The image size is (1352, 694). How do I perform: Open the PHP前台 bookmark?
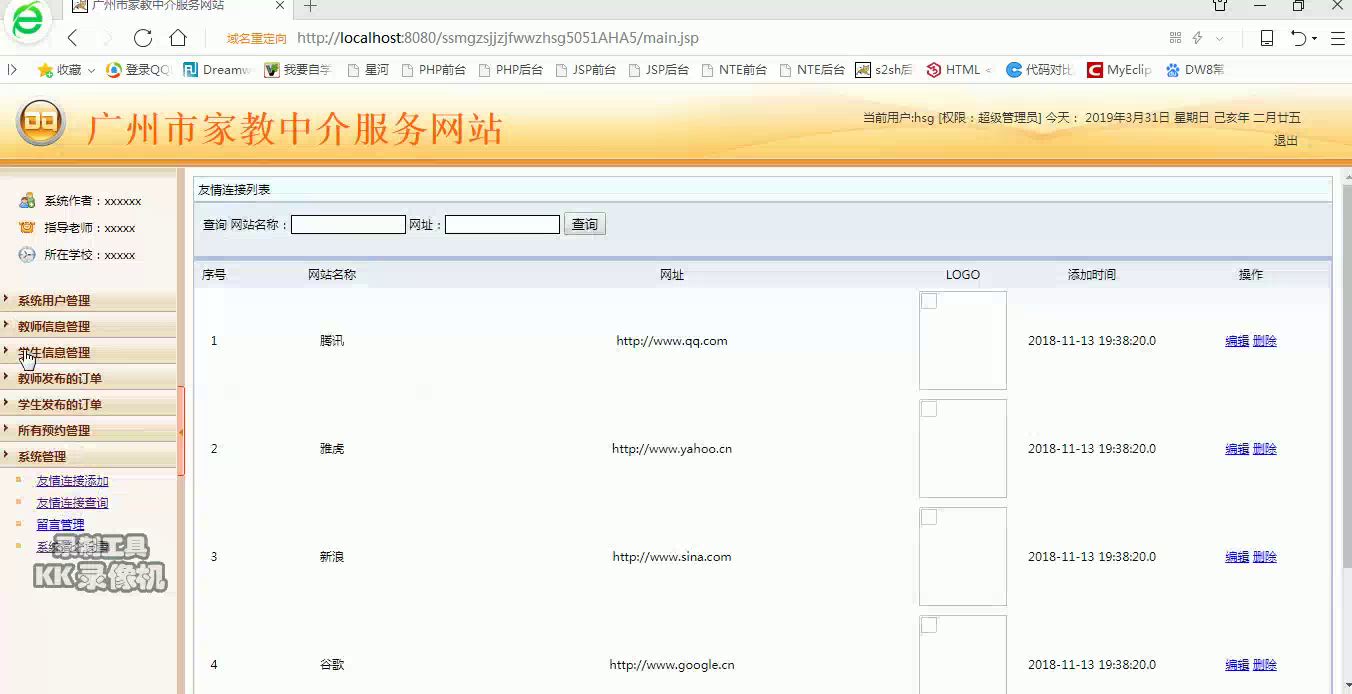coord(433,70)
